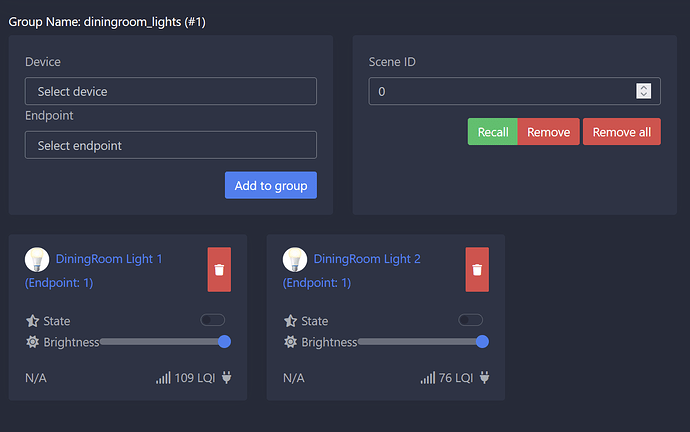The height and width of the screenshot is (432, 690).
Task: Delete DiningRoom Light 2 from group
Action: [x=477, y=270]
